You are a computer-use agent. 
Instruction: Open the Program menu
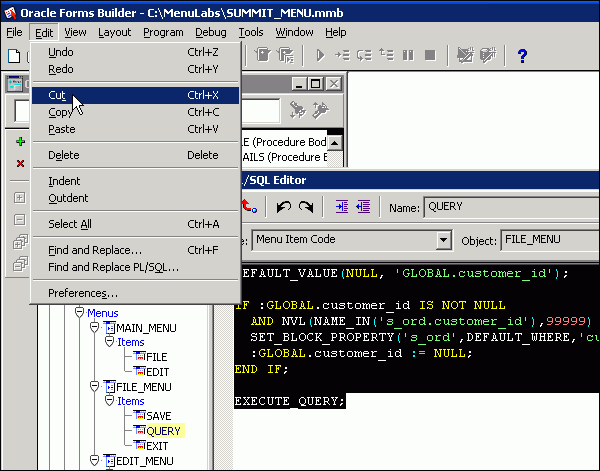[x=163, y=33]
